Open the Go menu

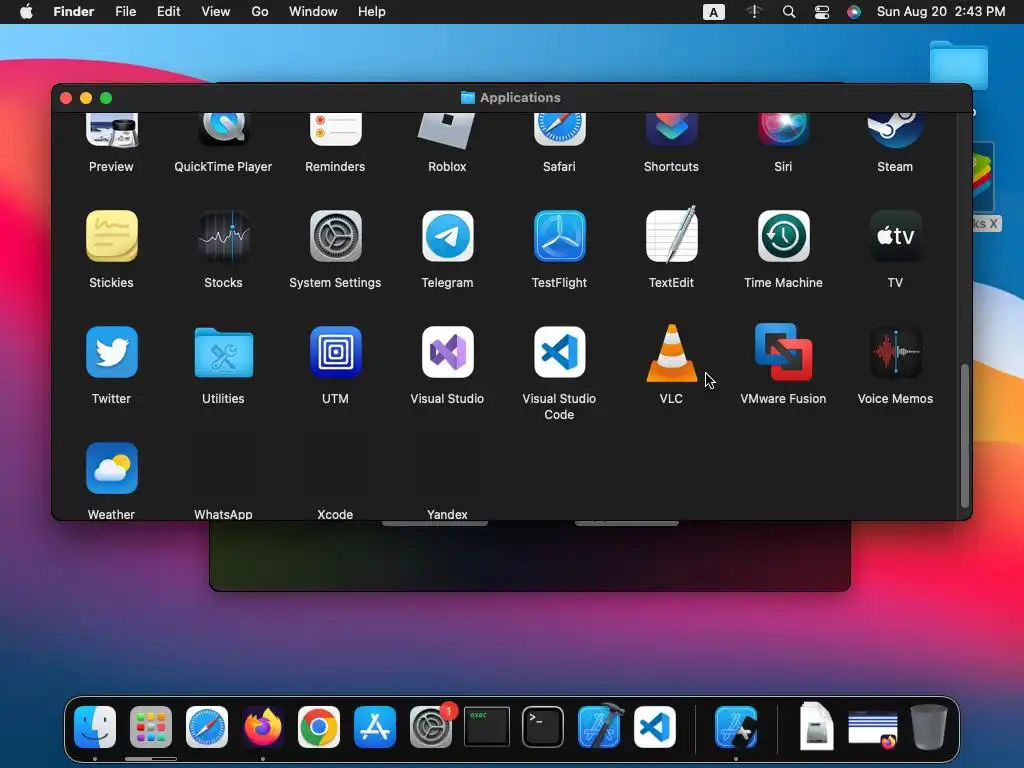[260, 12]
